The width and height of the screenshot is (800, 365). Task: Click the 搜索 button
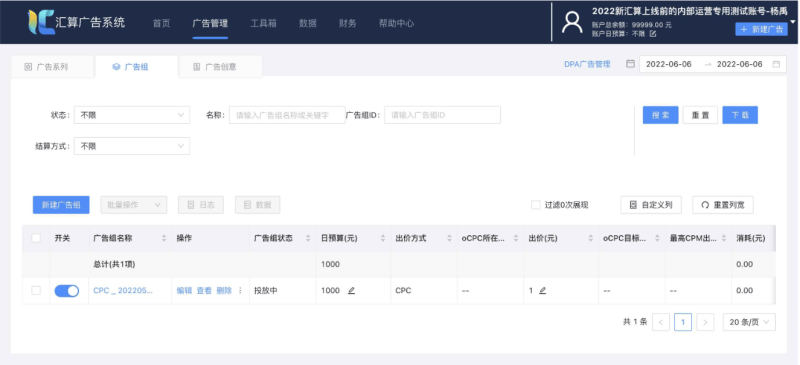click(x=660, y=115)
